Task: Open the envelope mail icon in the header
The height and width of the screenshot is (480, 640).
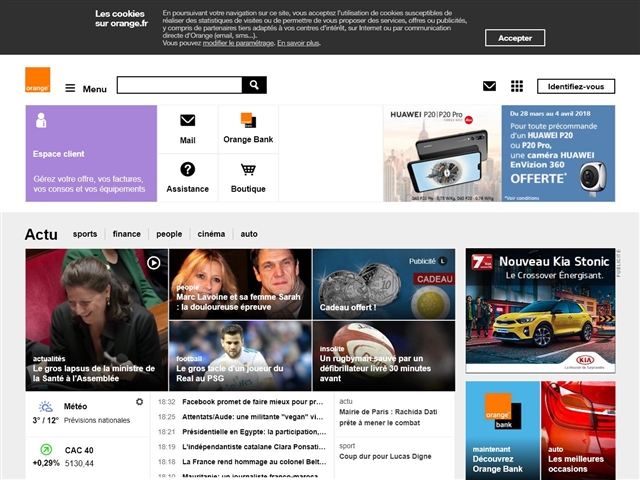Action: click(x=489, y=86)
